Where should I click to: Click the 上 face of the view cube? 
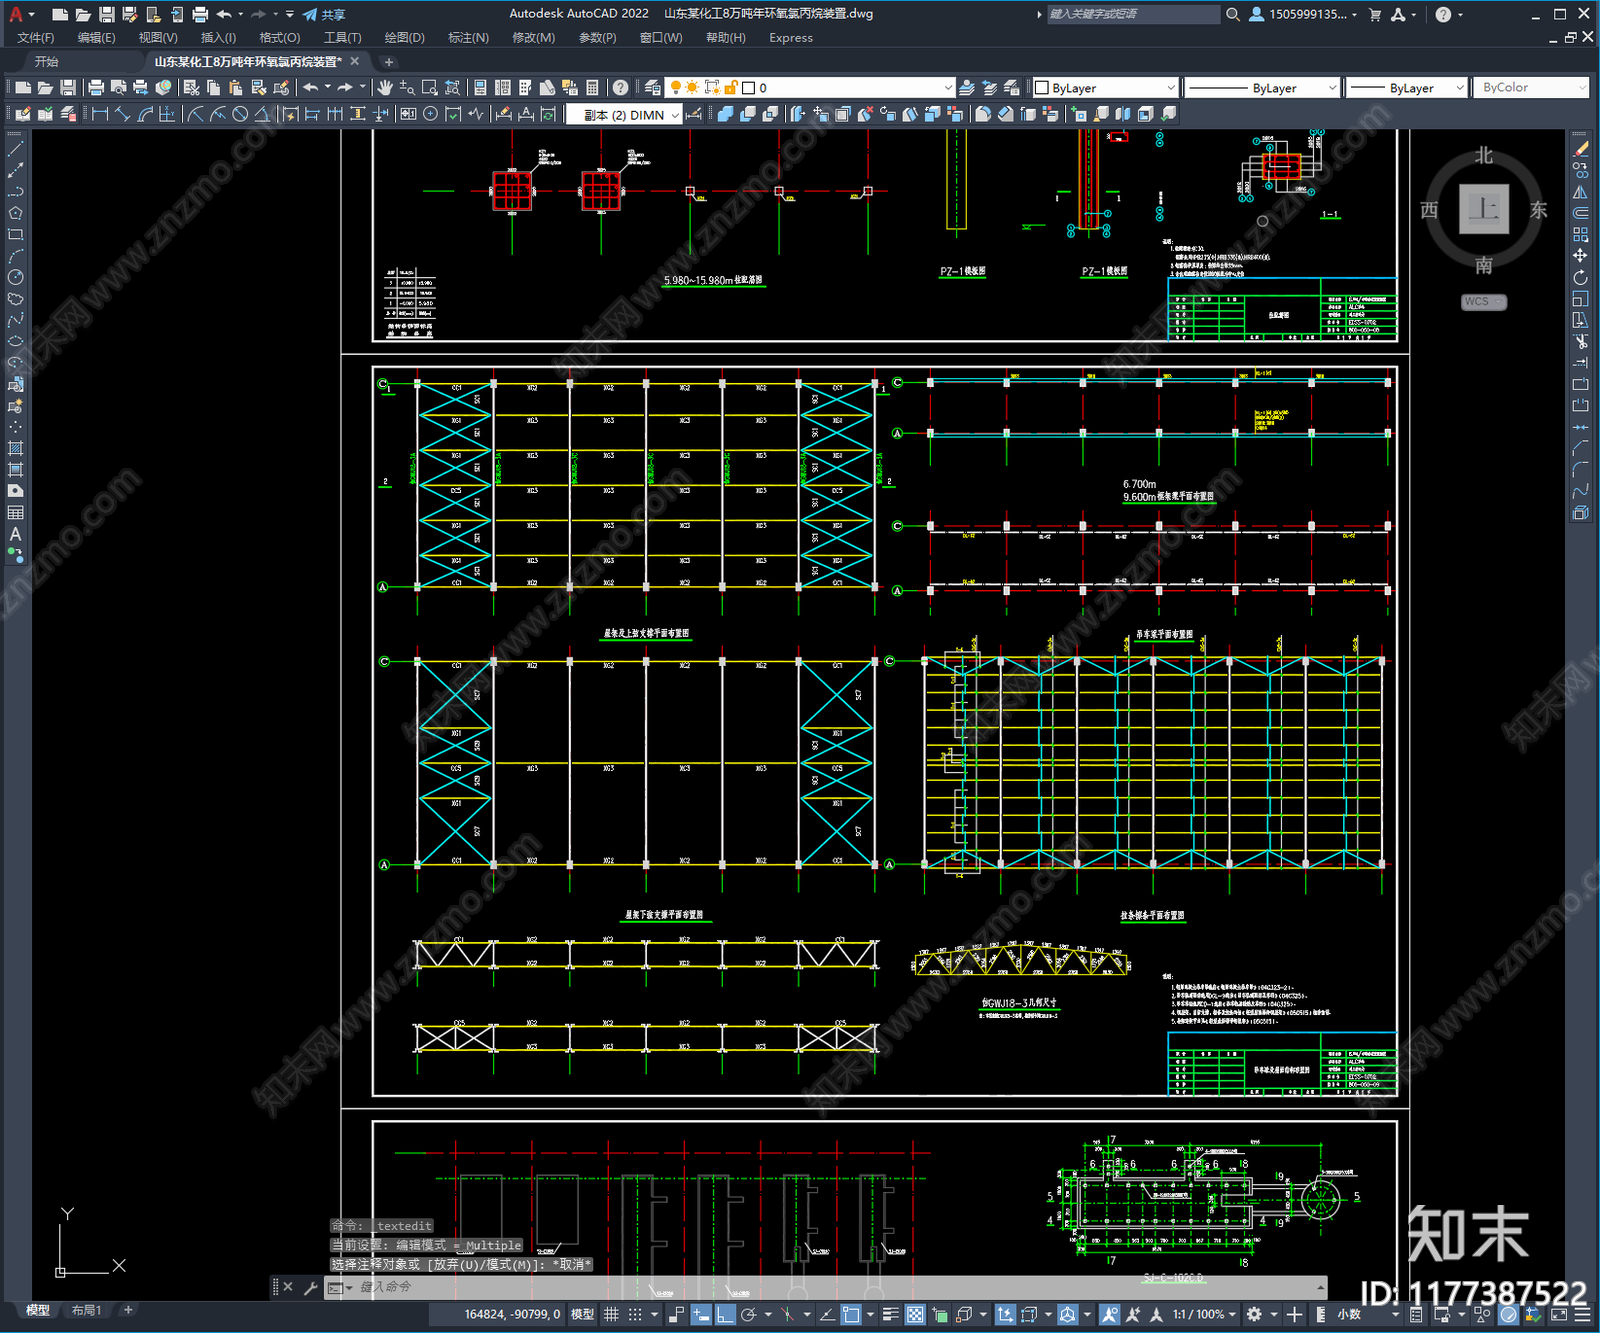pos(1484,209)
